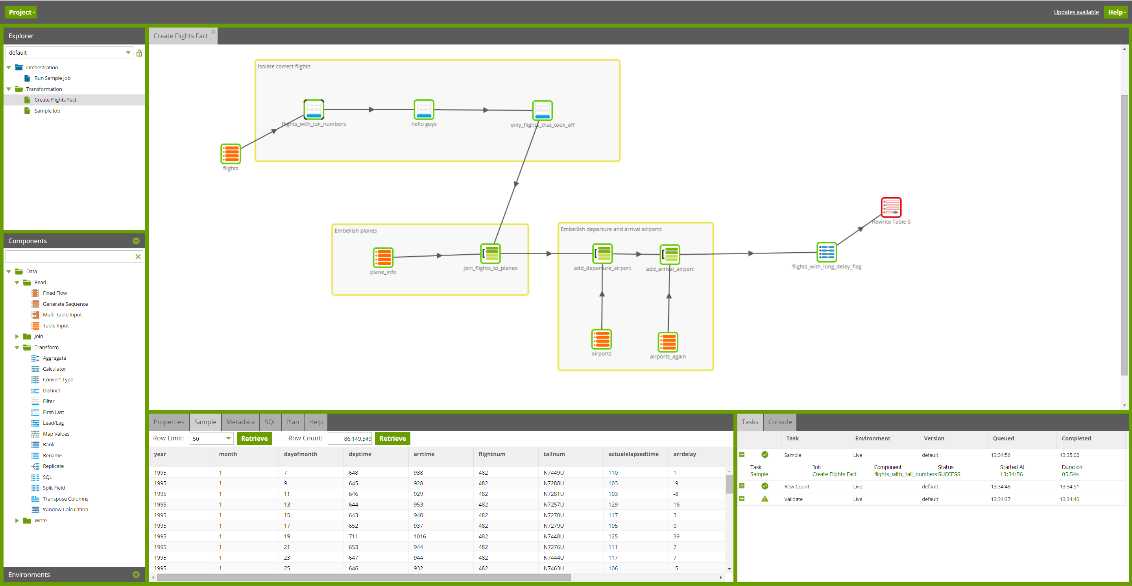Collapse the Components panel with its green button

coord(136,241)
